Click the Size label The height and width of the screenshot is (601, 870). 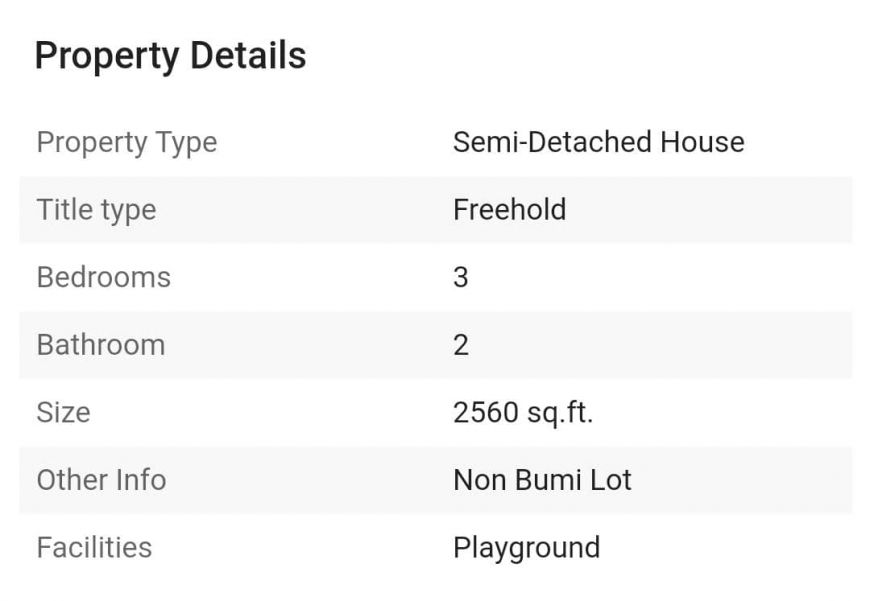point(63,412)
